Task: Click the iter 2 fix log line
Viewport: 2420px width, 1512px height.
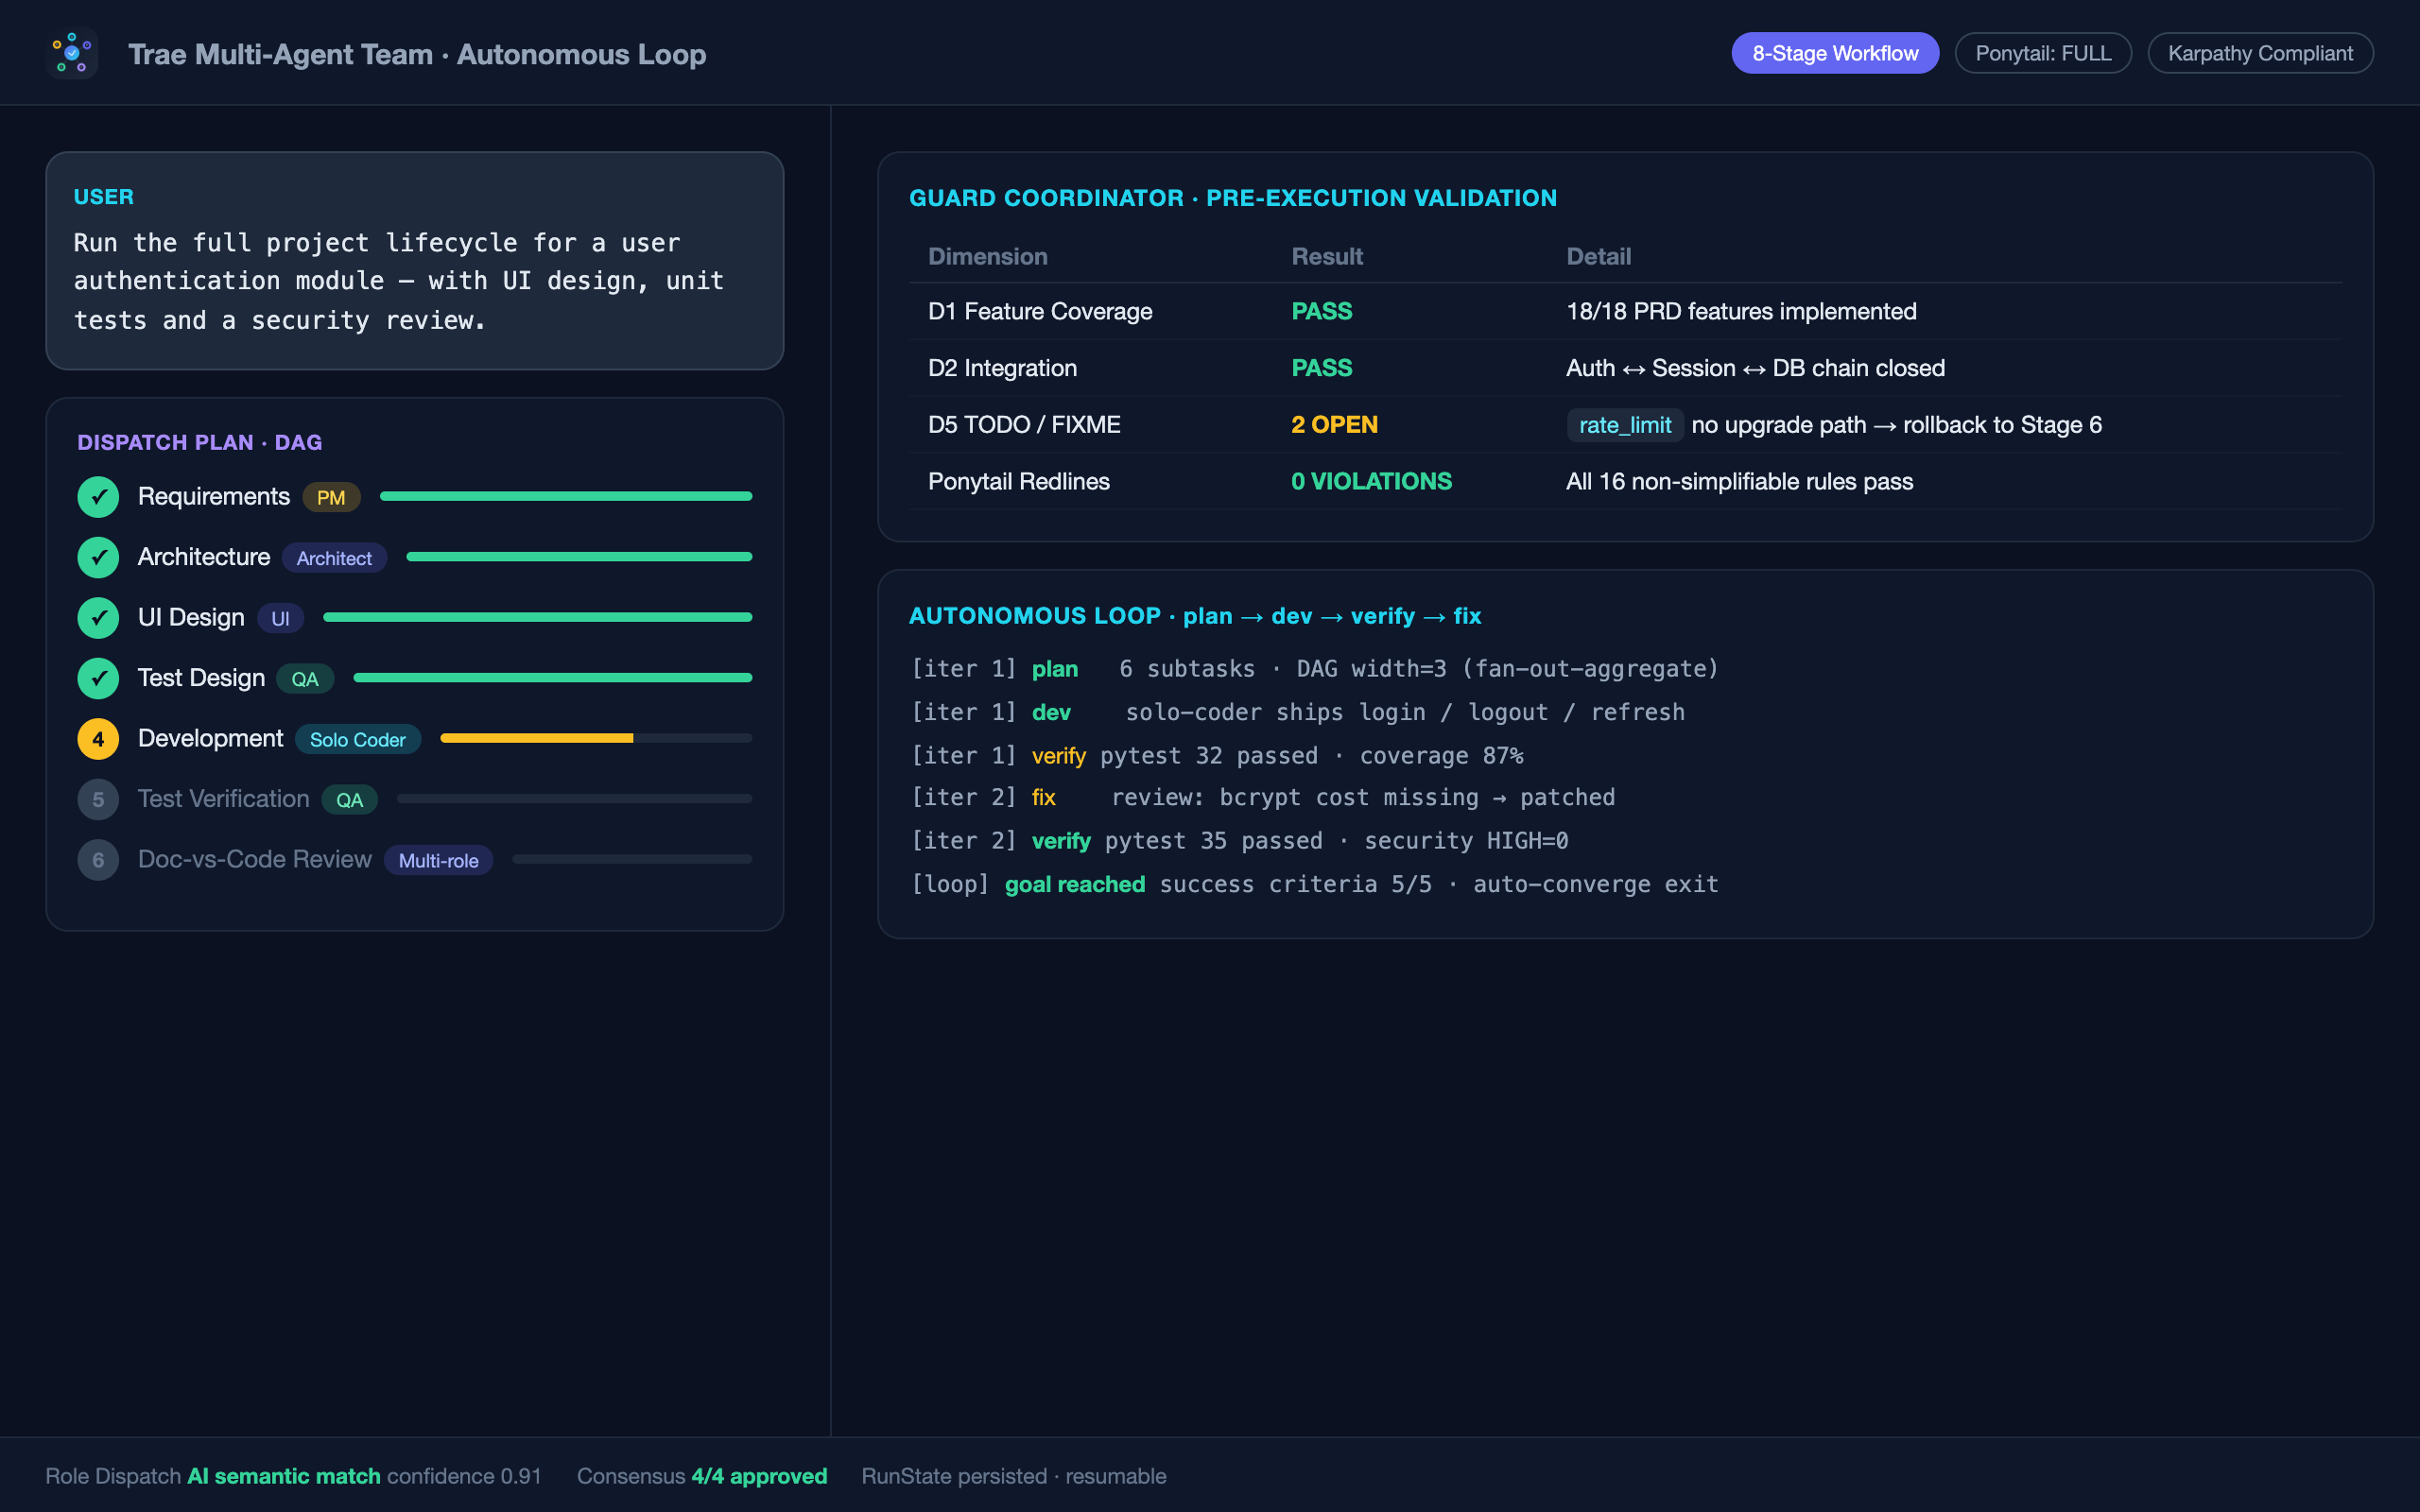Action: pos(1262,797)
